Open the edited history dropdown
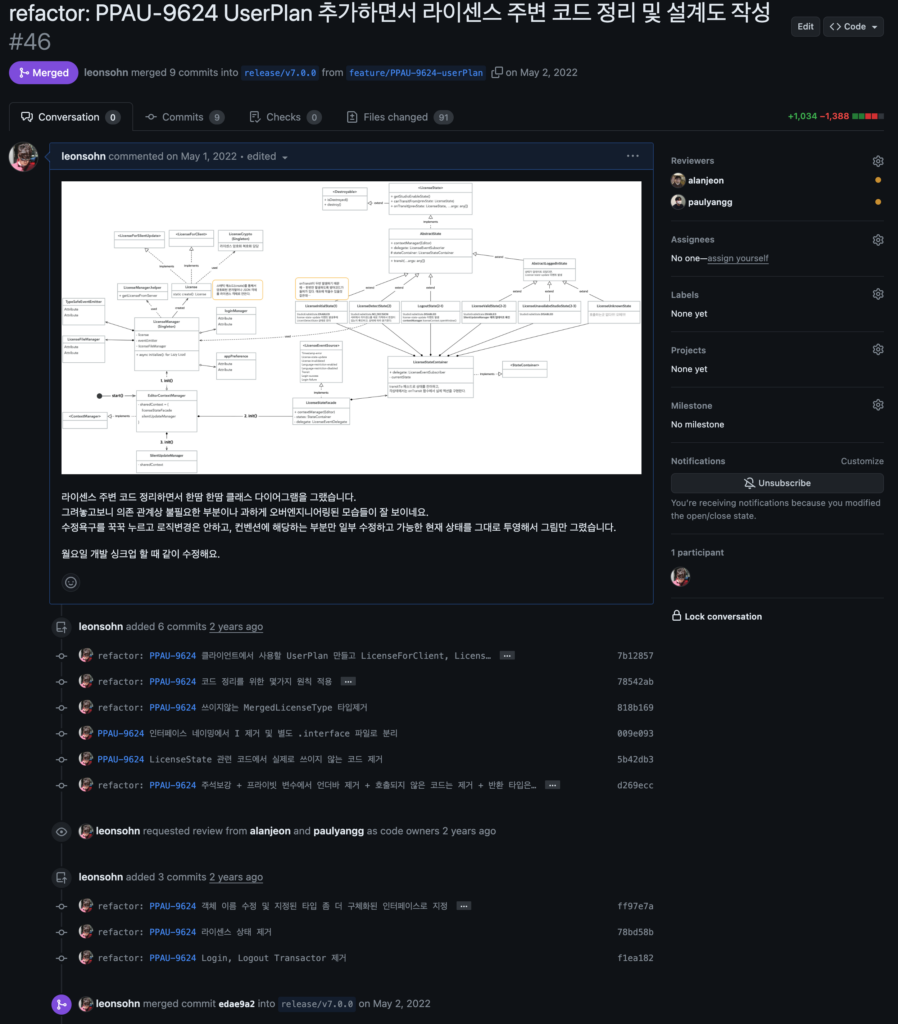Viewport: 898px width, 1024px height. 284,157
